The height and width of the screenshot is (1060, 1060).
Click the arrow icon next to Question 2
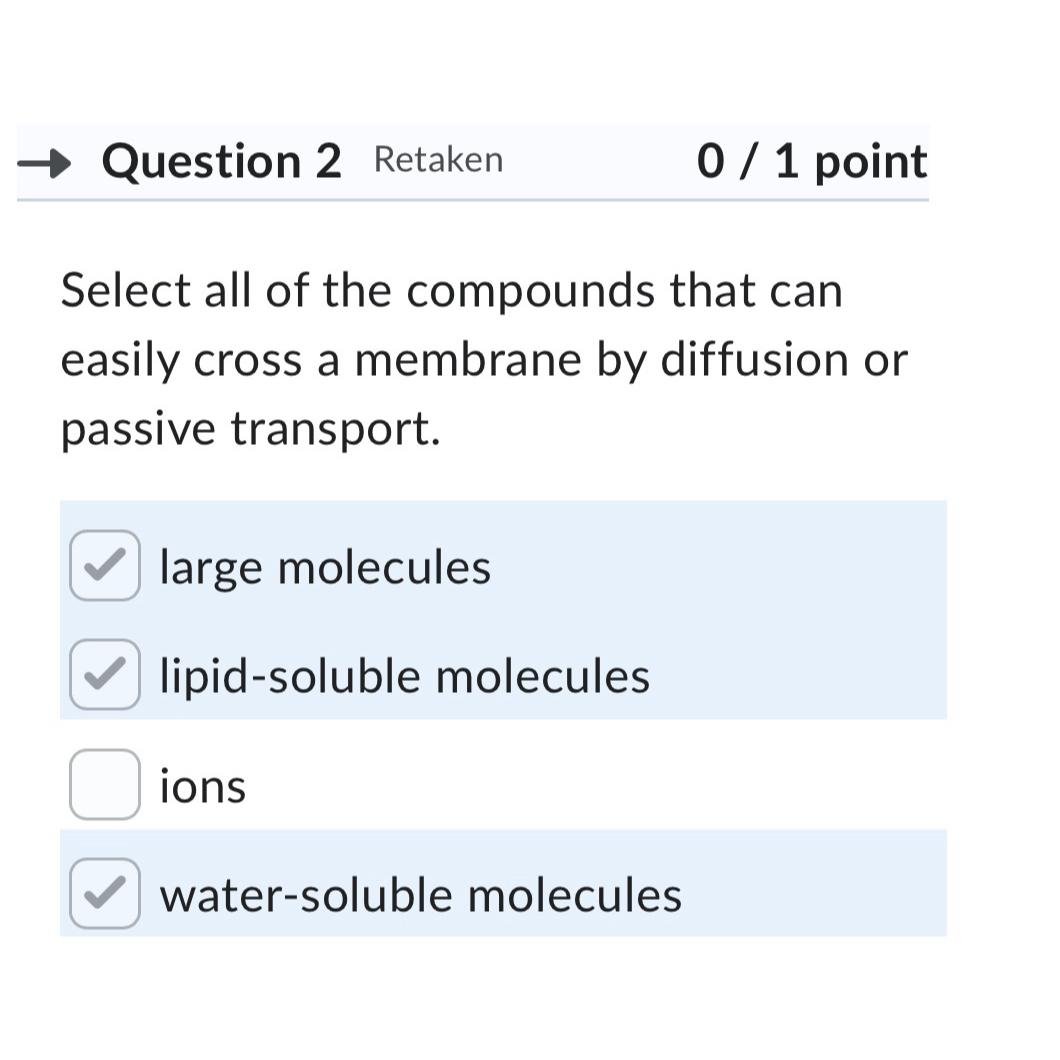[46, 160]
